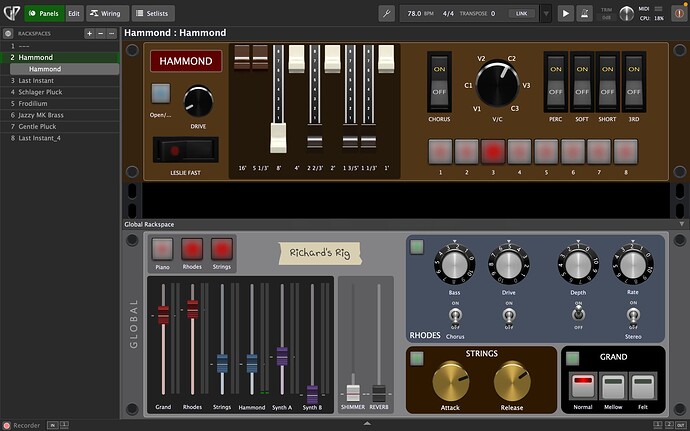The width and height of the screenshot is (690, 431).
Task: Click the rackspaces panel circle icon
Action: click(x=8, y=33)
